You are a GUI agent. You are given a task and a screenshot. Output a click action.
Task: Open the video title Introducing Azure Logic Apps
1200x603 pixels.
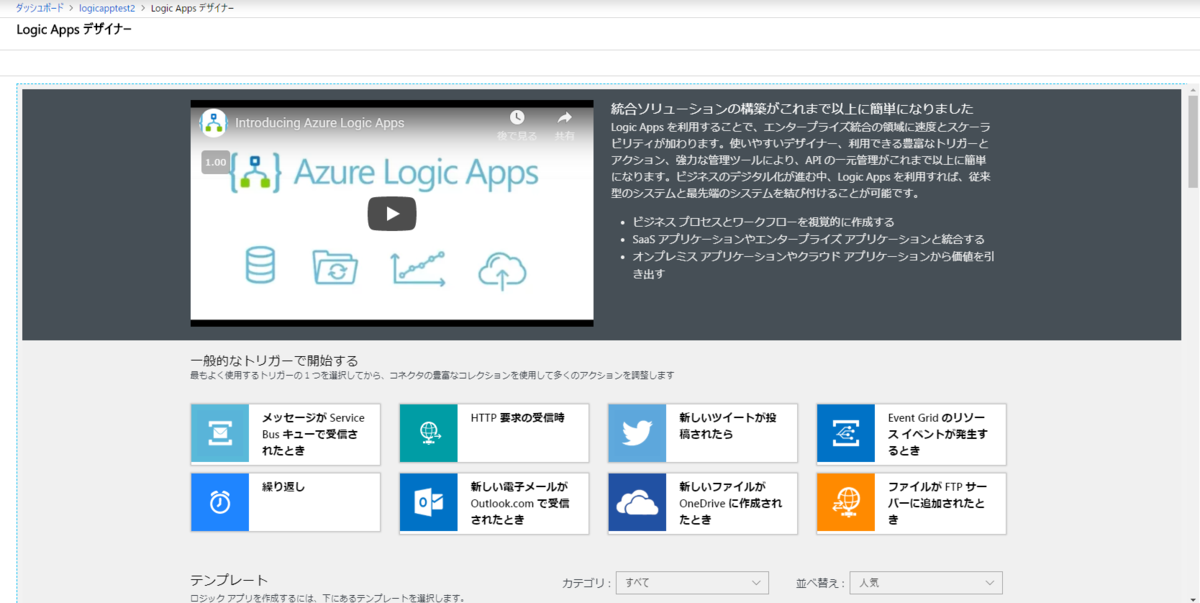coord(319,123)
